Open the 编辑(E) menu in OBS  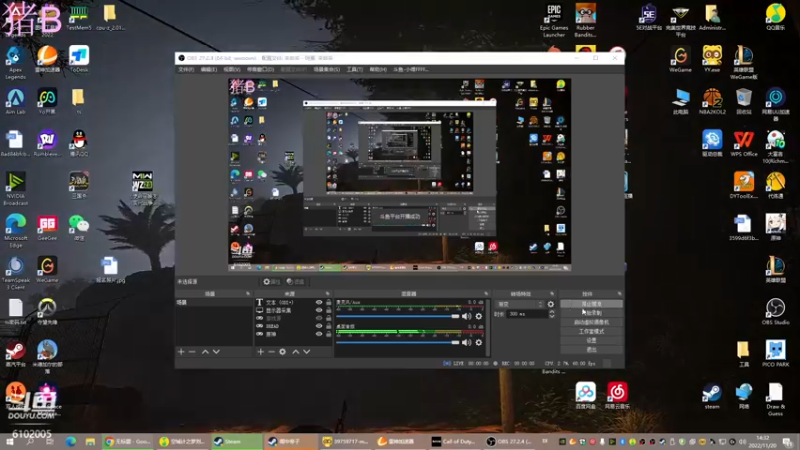(208, 69)
